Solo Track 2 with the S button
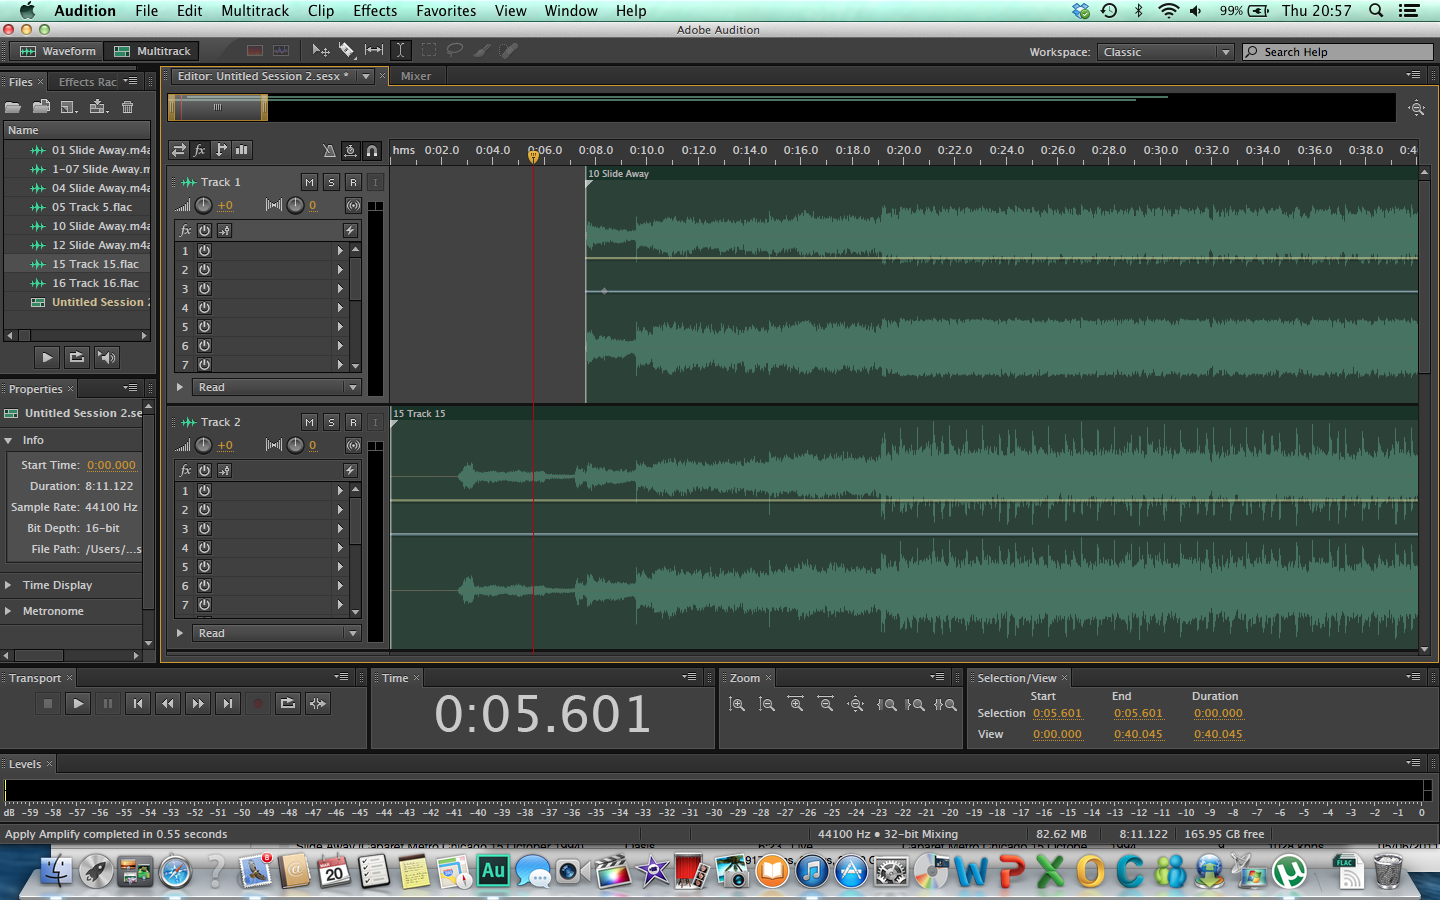The height and width of the screenshot is (900, 1440). tap(332, 422)
